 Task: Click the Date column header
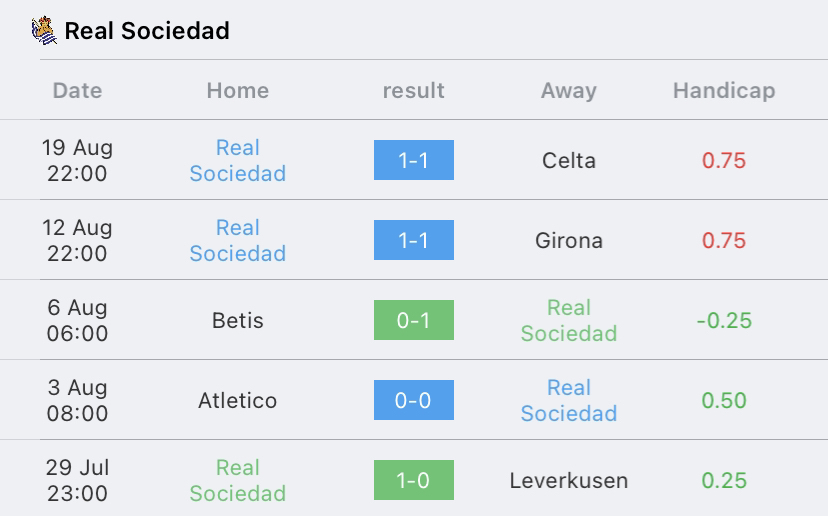(77, 90)
